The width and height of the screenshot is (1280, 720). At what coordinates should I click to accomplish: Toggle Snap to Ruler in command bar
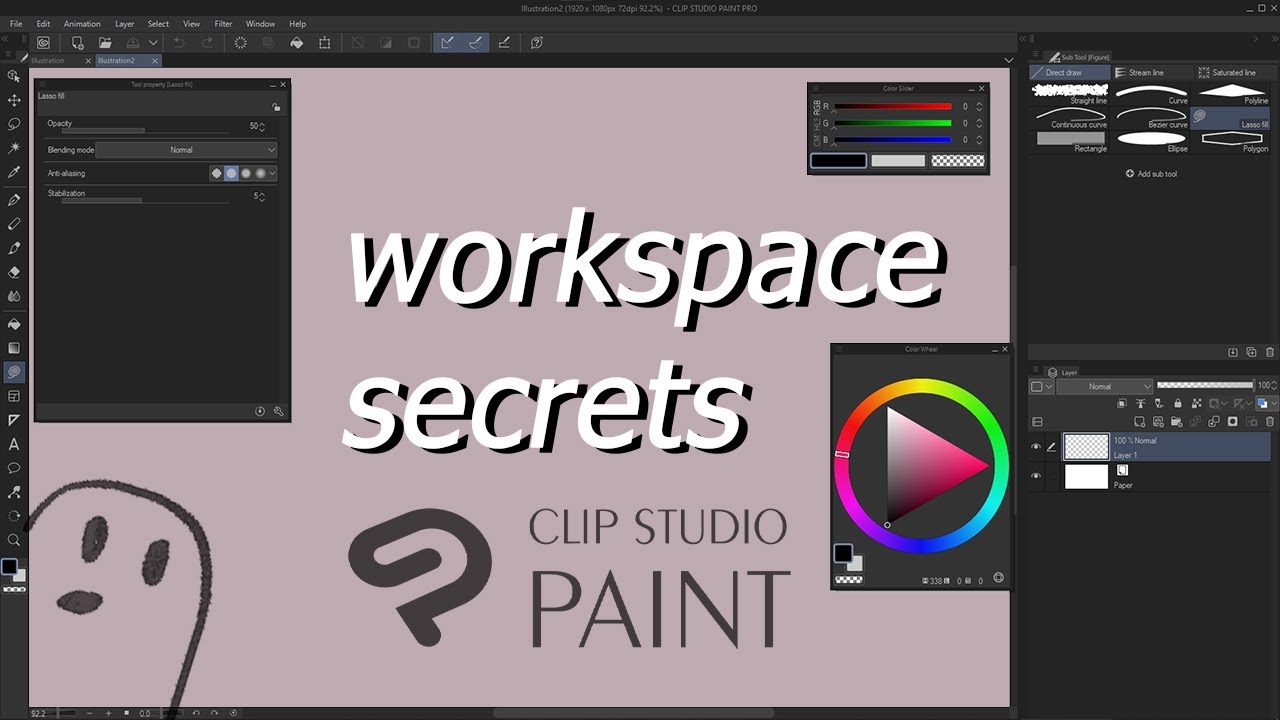pyautogui.click(x=447, y=43)
